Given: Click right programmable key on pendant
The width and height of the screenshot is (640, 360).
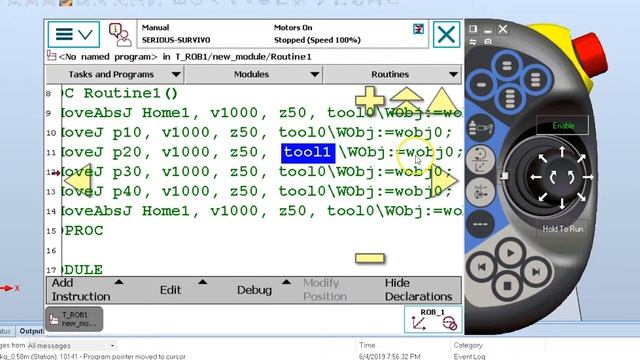Looking at the screenshot, I should 536,80.
